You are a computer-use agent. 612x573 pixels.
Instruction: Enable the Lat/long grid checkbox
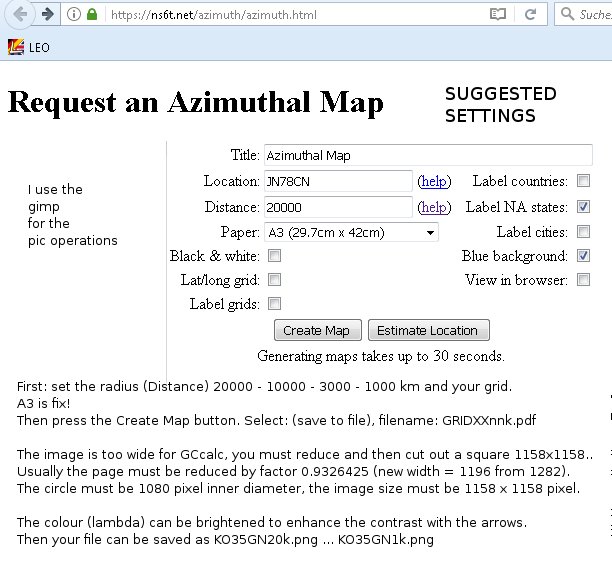274,280
